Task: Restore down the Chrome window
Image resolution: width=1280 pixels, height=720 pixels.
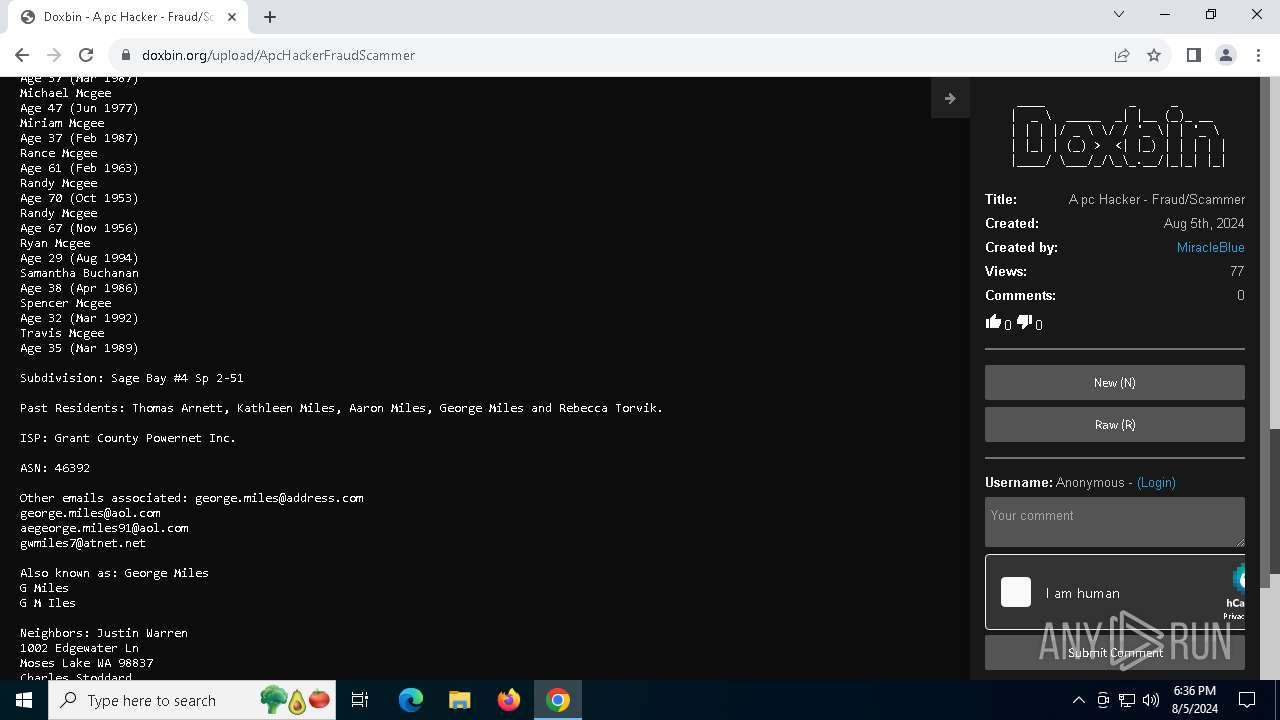Action: 1211,15
